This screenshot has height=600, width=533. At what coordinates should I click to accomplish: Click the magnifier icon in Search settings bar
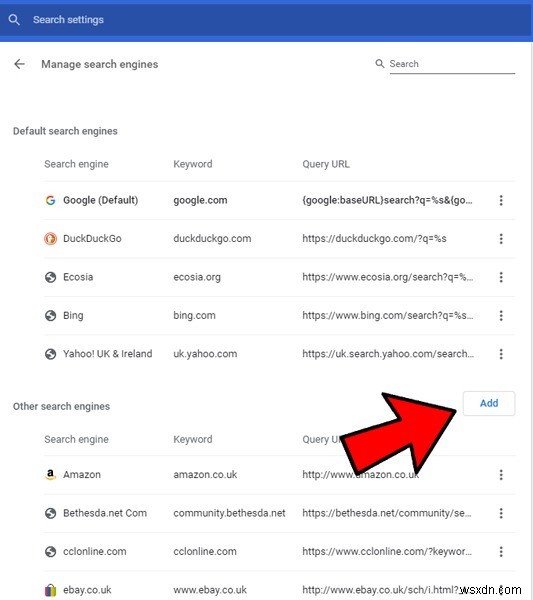pos(14,20)
